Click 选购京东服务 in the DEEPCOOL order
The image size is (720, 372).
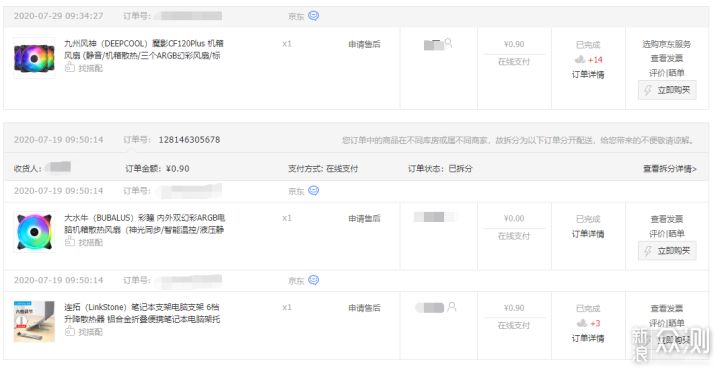coord(667,44)
